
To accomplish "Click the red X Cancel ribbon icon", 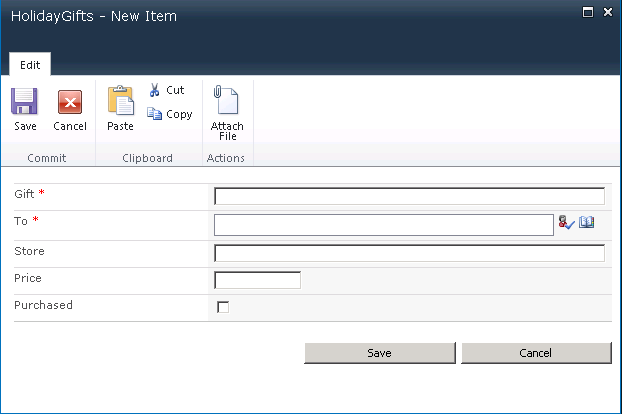I will click(x=70, y=102).
